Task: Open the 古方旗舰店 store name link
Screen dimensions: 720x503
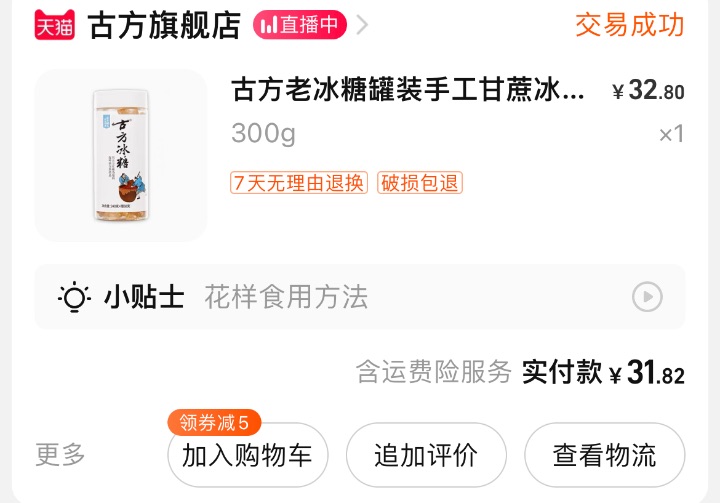Action: 165,25
